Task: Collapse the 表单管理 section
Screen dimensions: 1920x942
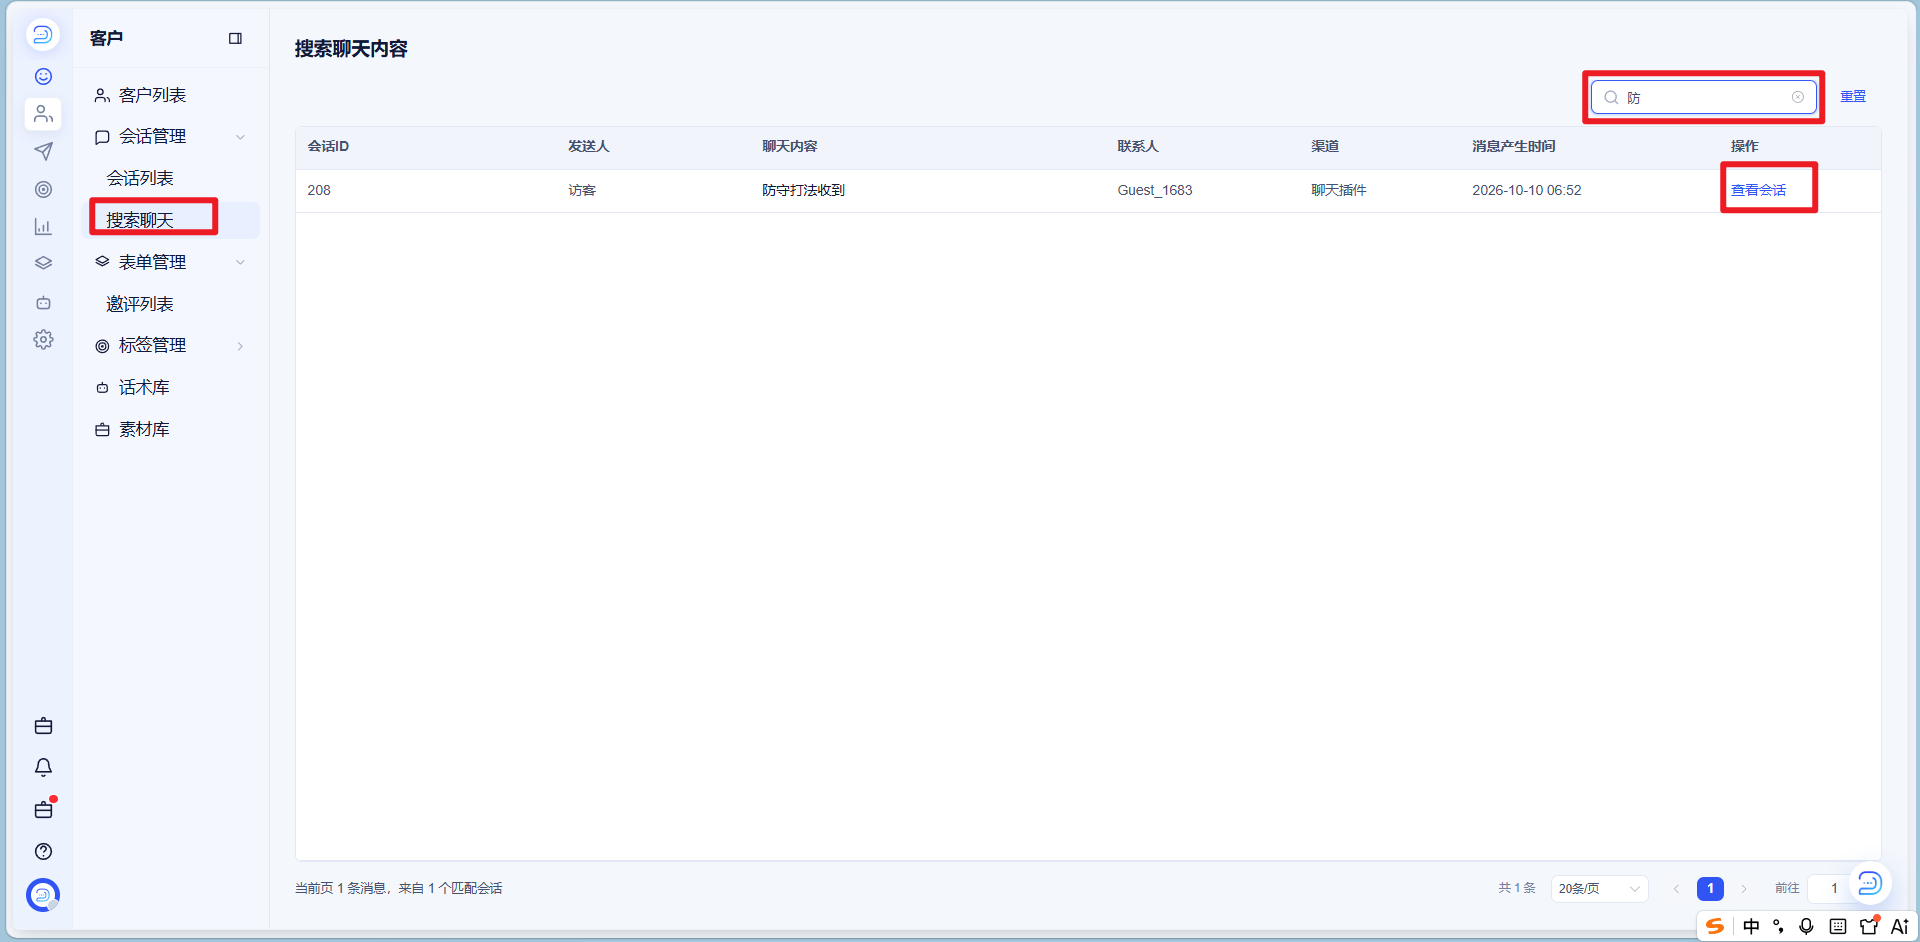Action: (x=240, y=262)
